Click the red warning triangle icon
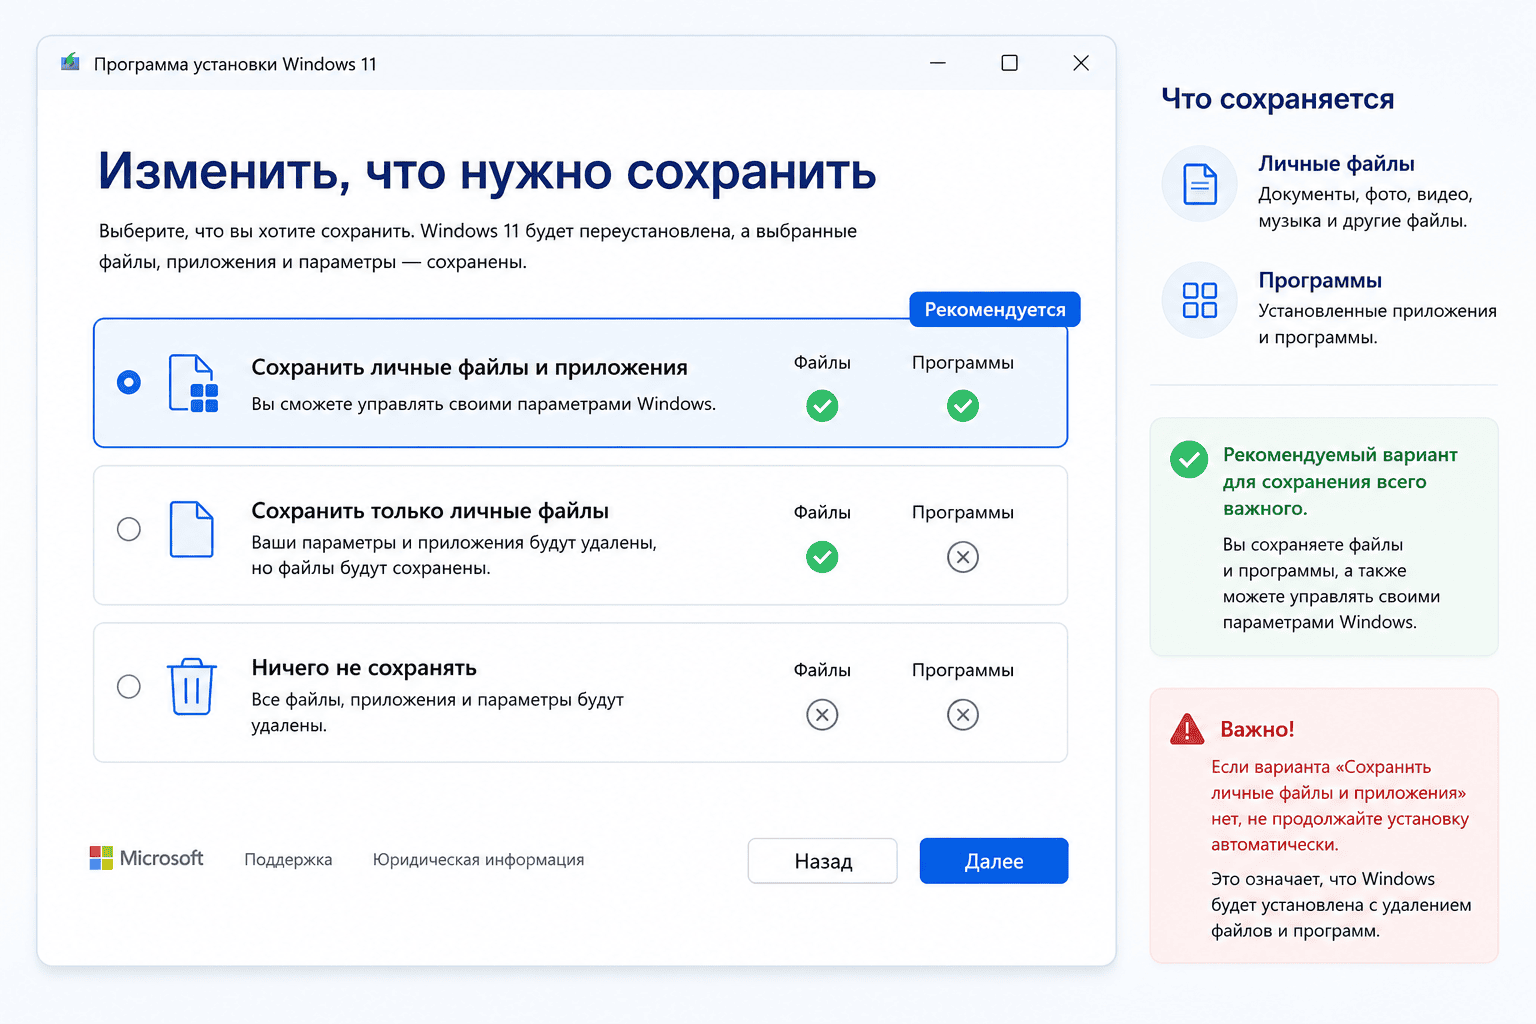The height and width of the screenshot is (1024, 1536). click(x=1187, y=729)
